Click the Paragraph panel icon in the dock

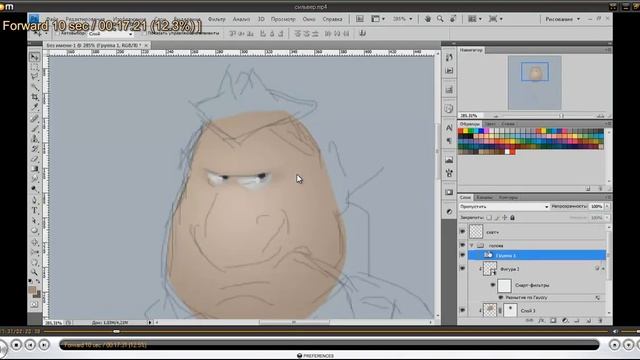coord(449,141)
